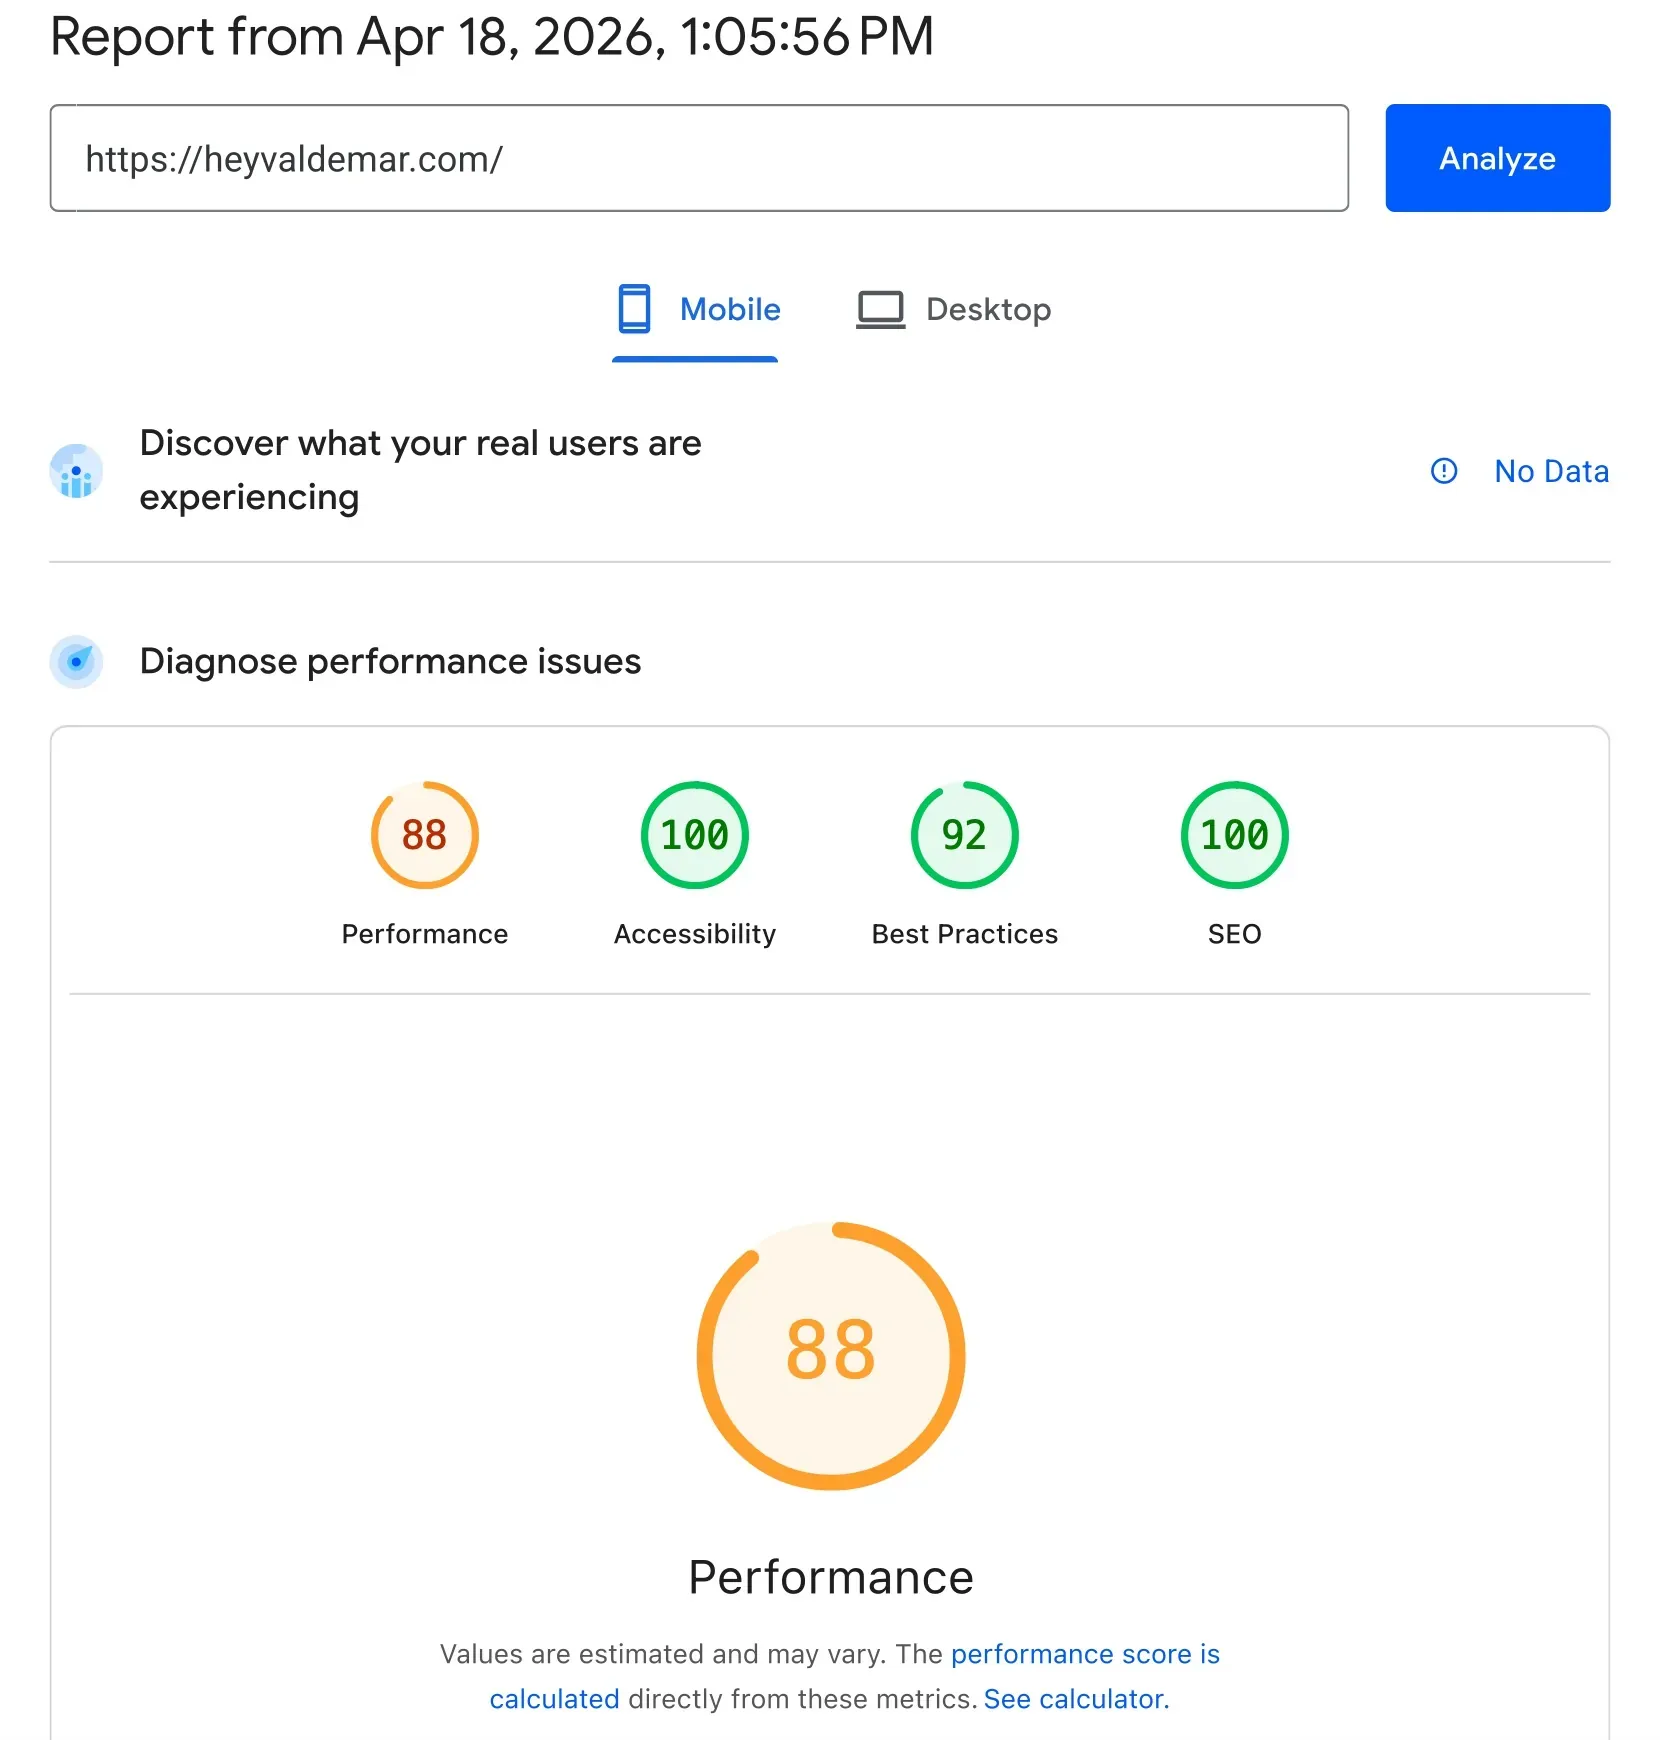This screenshot has width=1660, height=1740.
Task: Select the SEO gauge showing 100
Action: (x=1233, y=835)
